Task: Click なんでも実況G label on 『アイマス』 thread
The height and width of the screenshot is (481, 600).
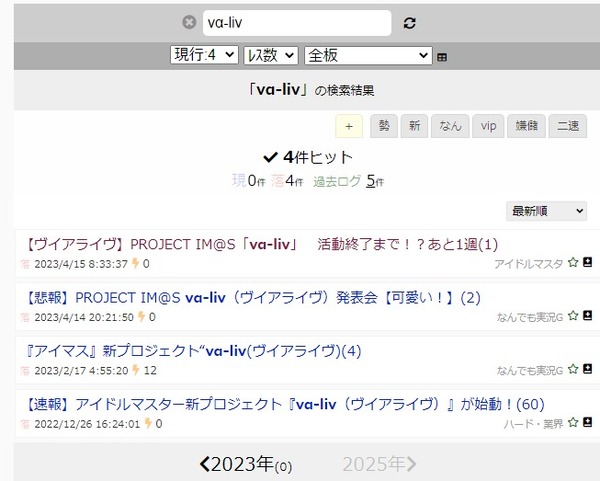Action: coord(530,370)
